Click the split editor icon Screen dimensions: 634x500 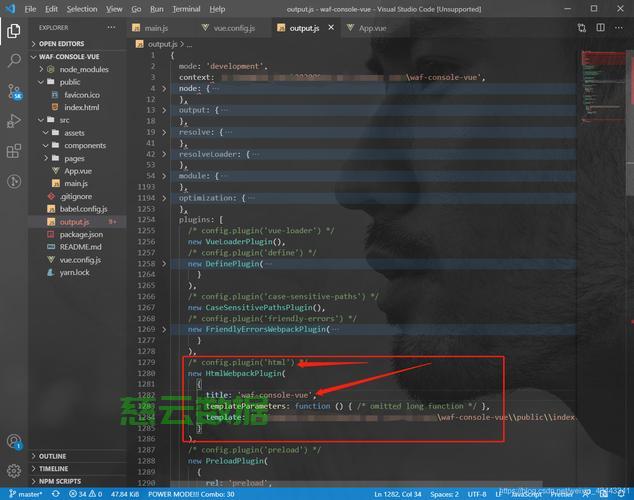pos(583,28)
